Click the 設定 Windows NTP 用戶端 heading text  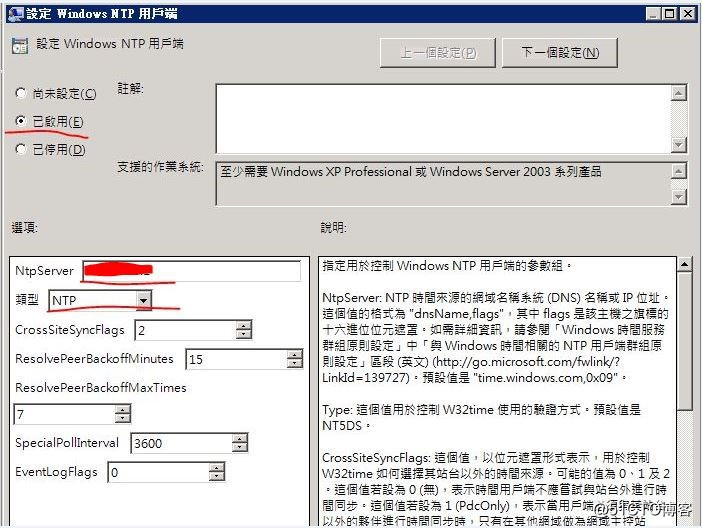click(x=110, y=44)
